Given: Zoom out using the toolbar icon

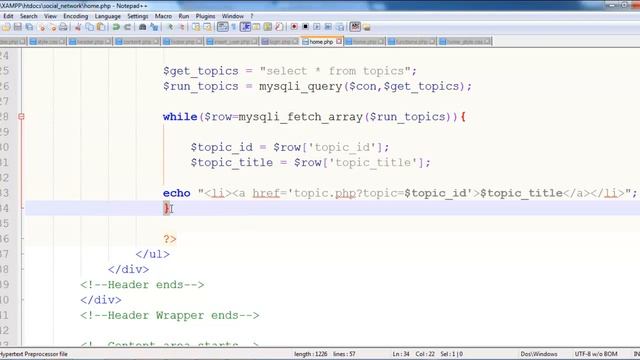Looking at the screenshot, I should [x=182, y=27].
